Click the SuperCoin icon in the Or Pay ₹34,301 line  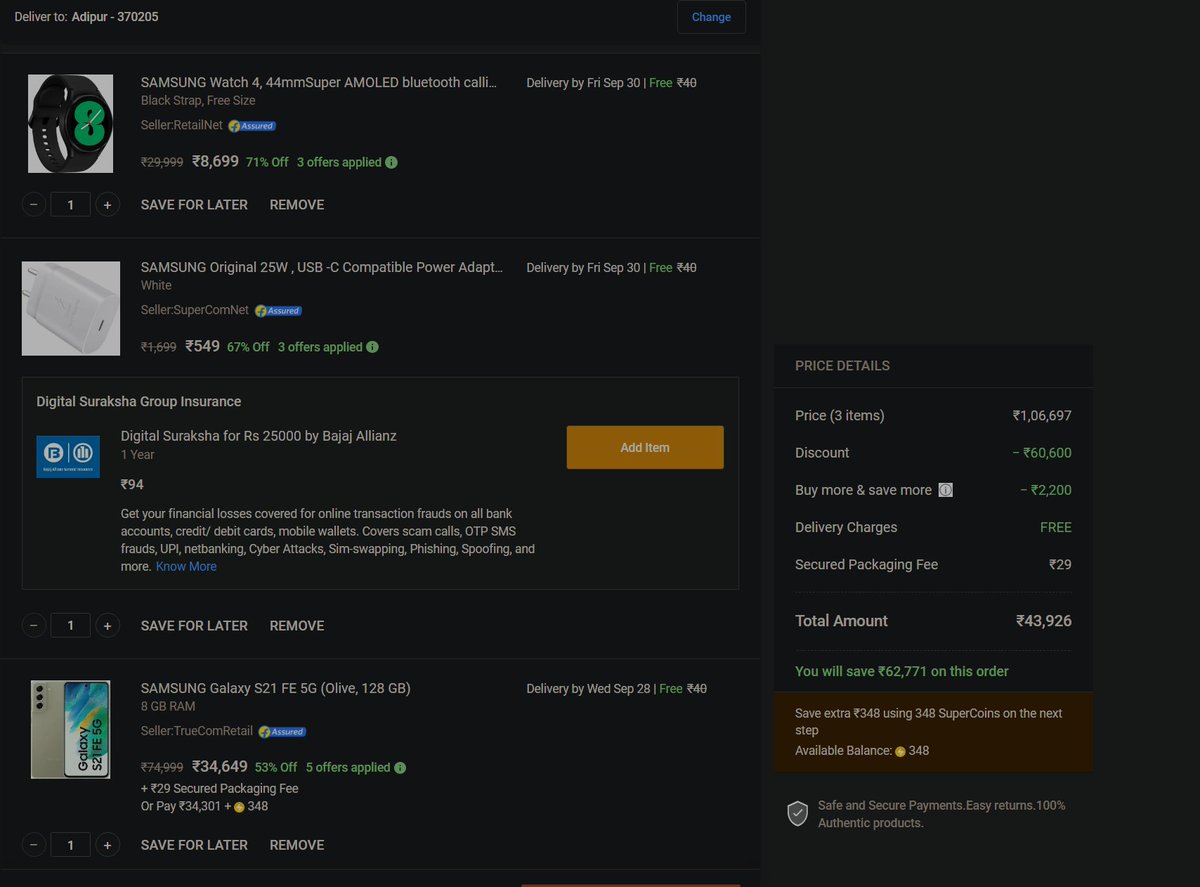[x=239, y=807]
